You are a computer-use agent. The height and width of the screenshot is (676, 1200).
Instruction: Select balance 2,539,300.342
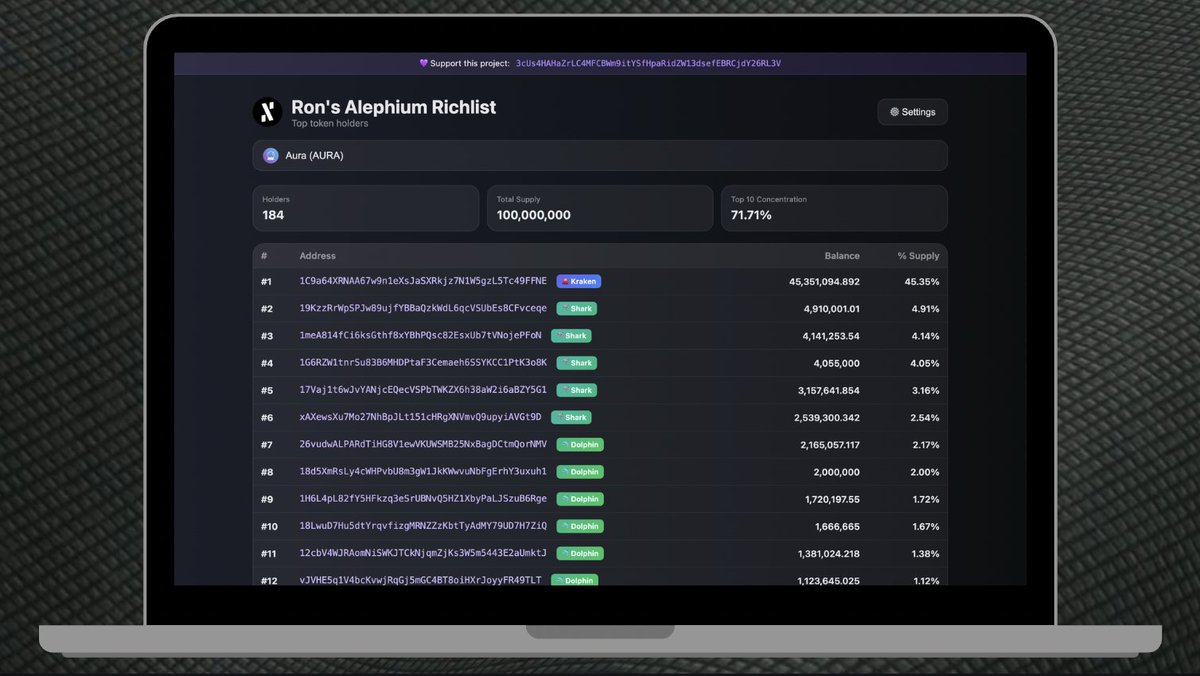[x=827, y=417]
